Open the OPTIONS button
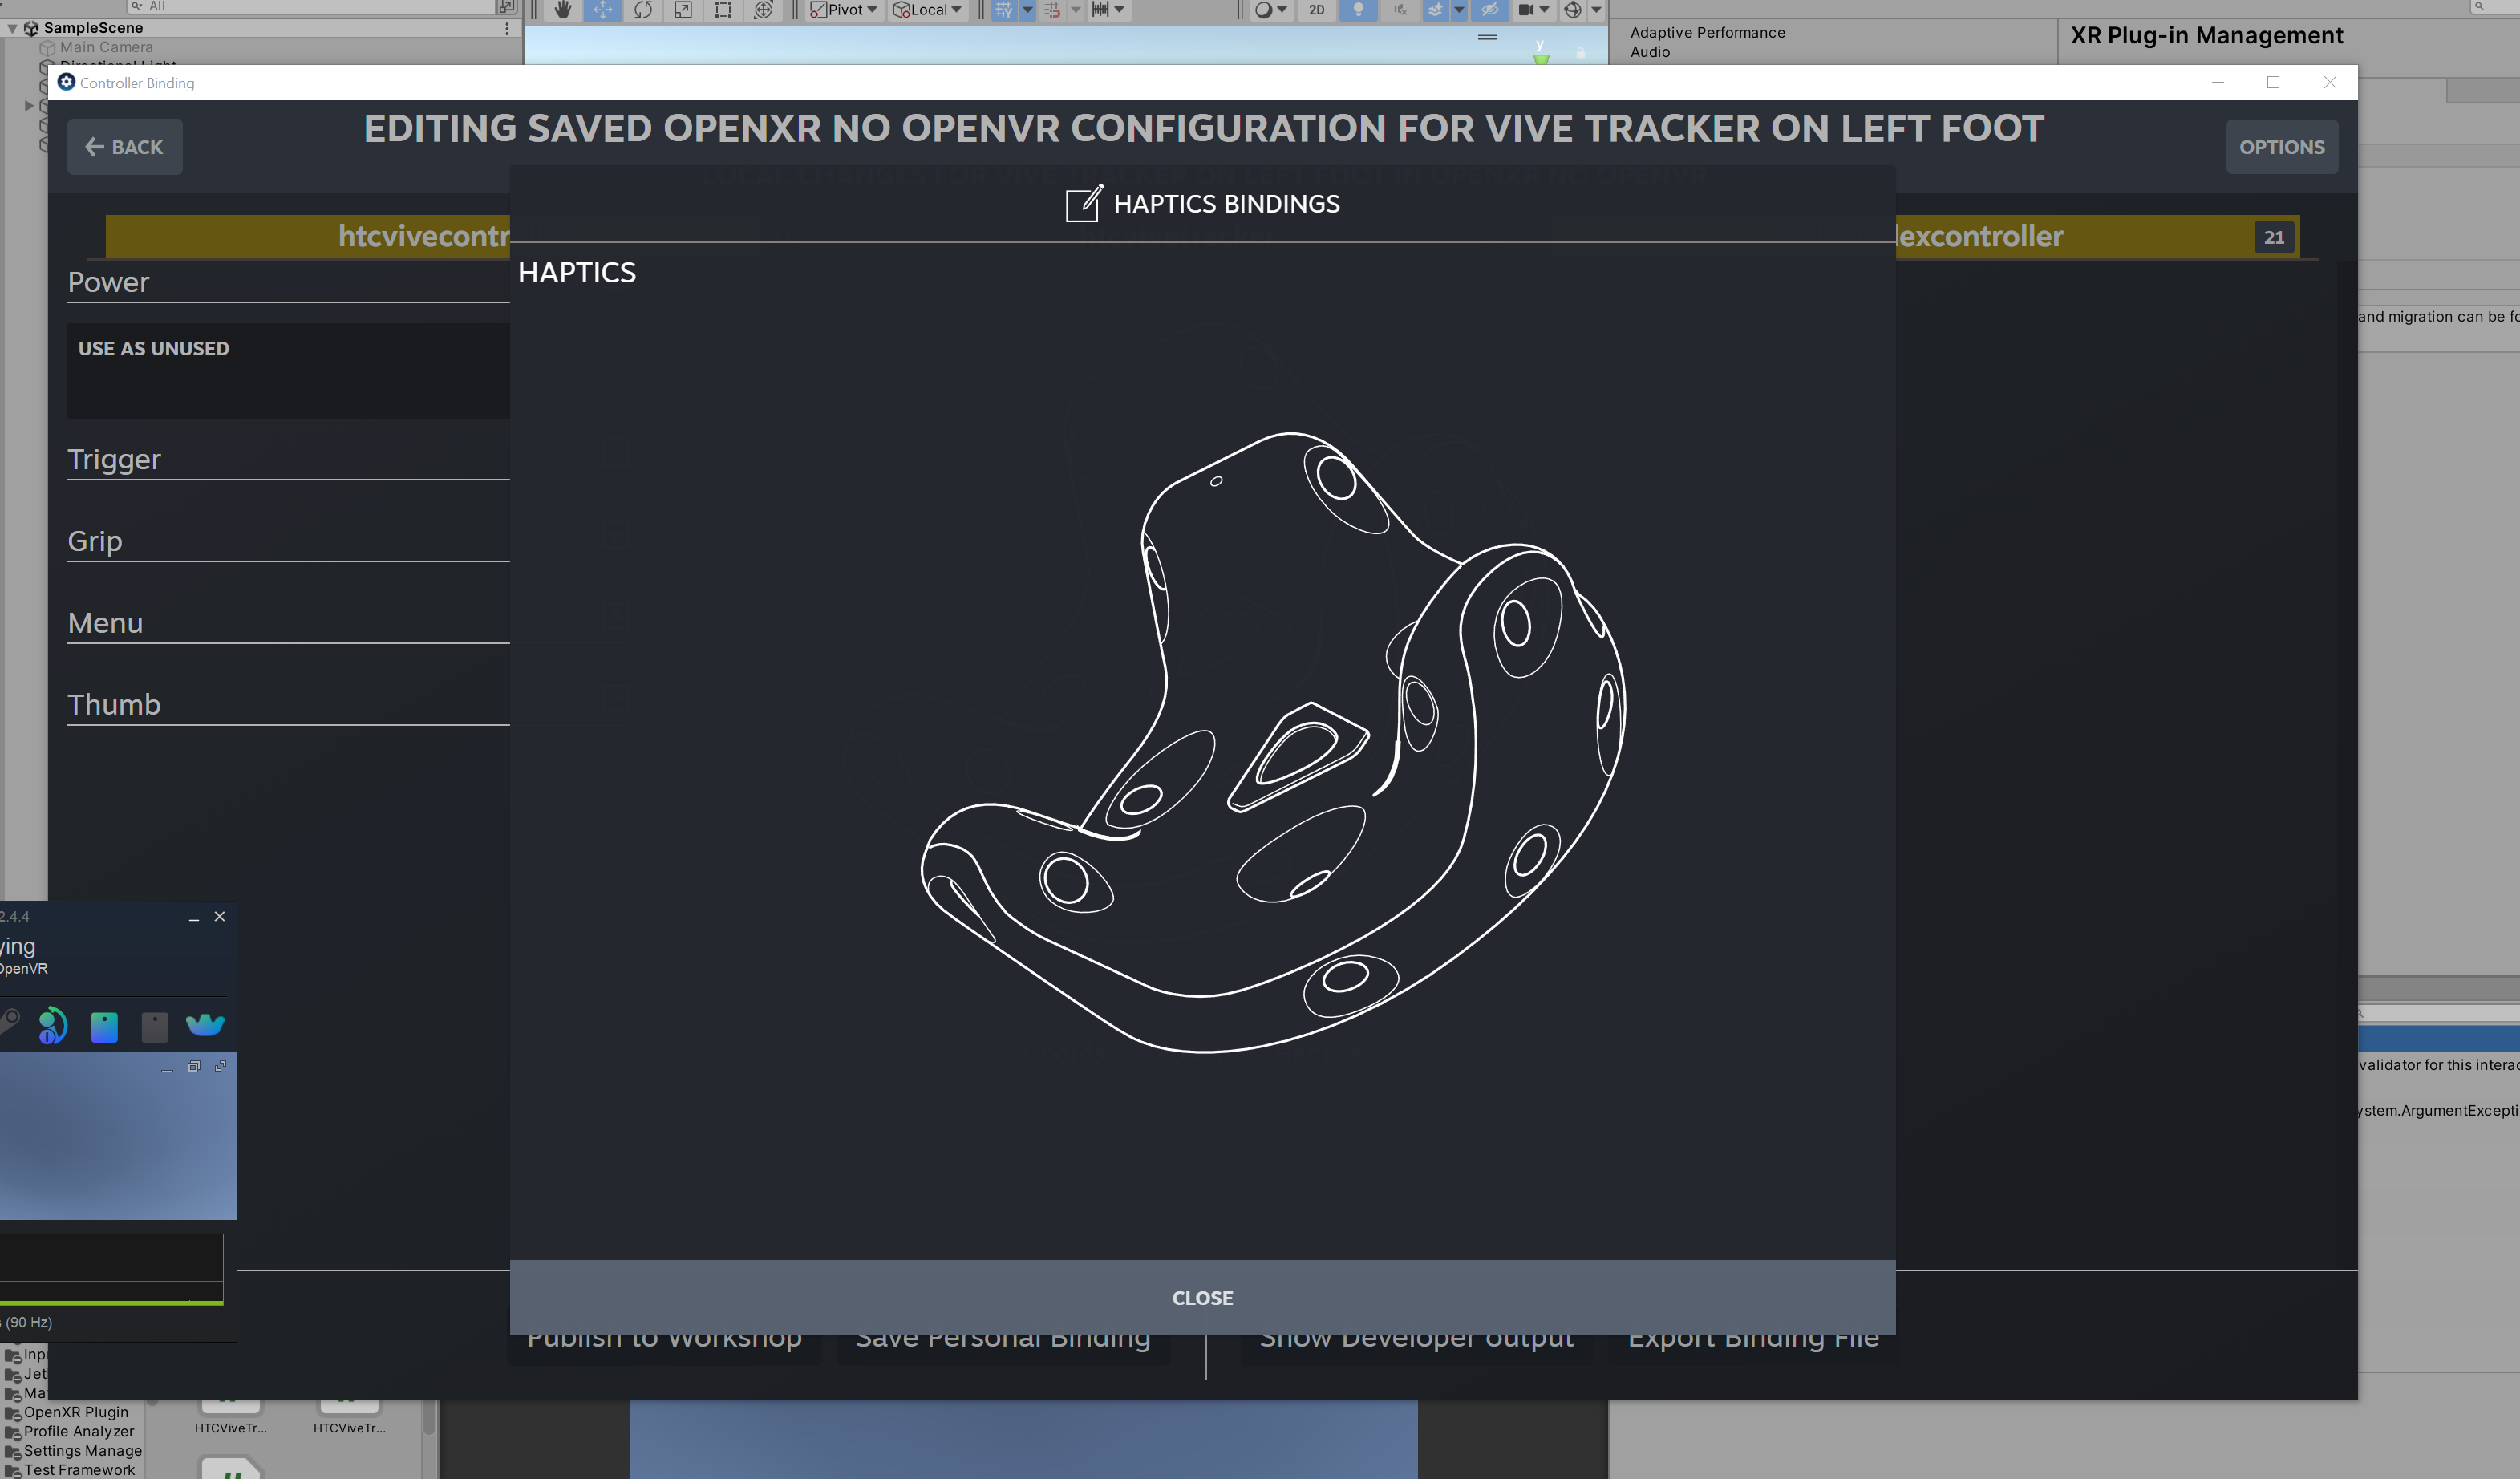The height and width of the screenshot is (1479, 2520). tap(2281, 147)
